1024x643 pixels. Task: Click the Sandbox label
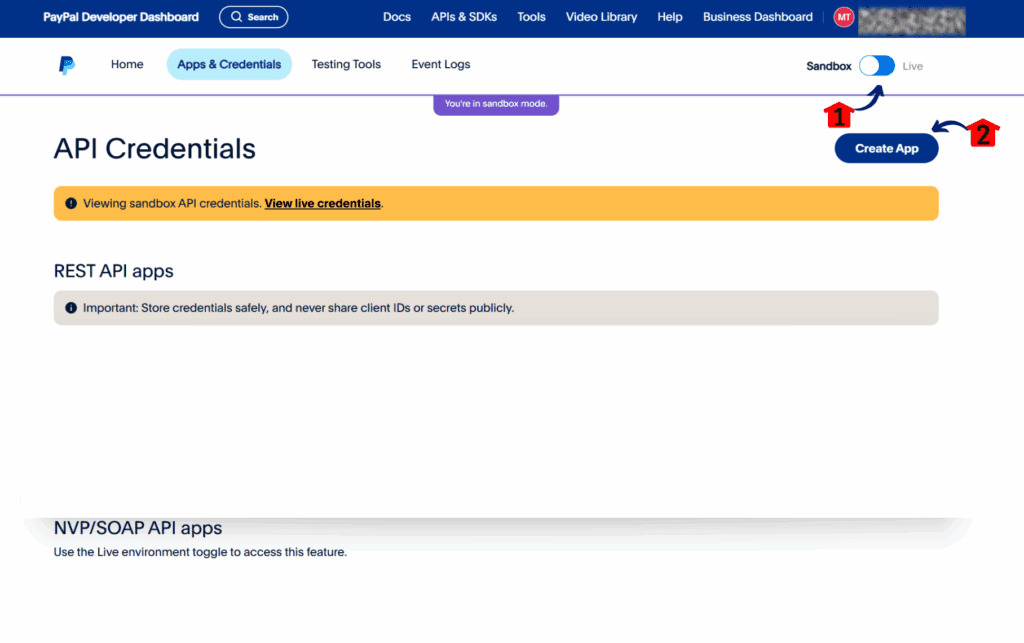point(829,67)
